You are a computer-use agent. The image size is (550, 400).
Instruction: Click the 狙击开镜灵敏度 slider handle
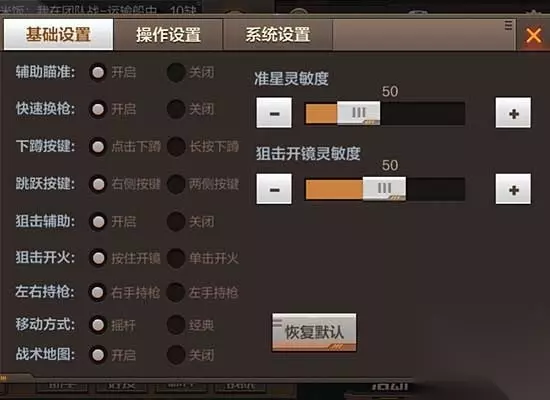(384, 188)
